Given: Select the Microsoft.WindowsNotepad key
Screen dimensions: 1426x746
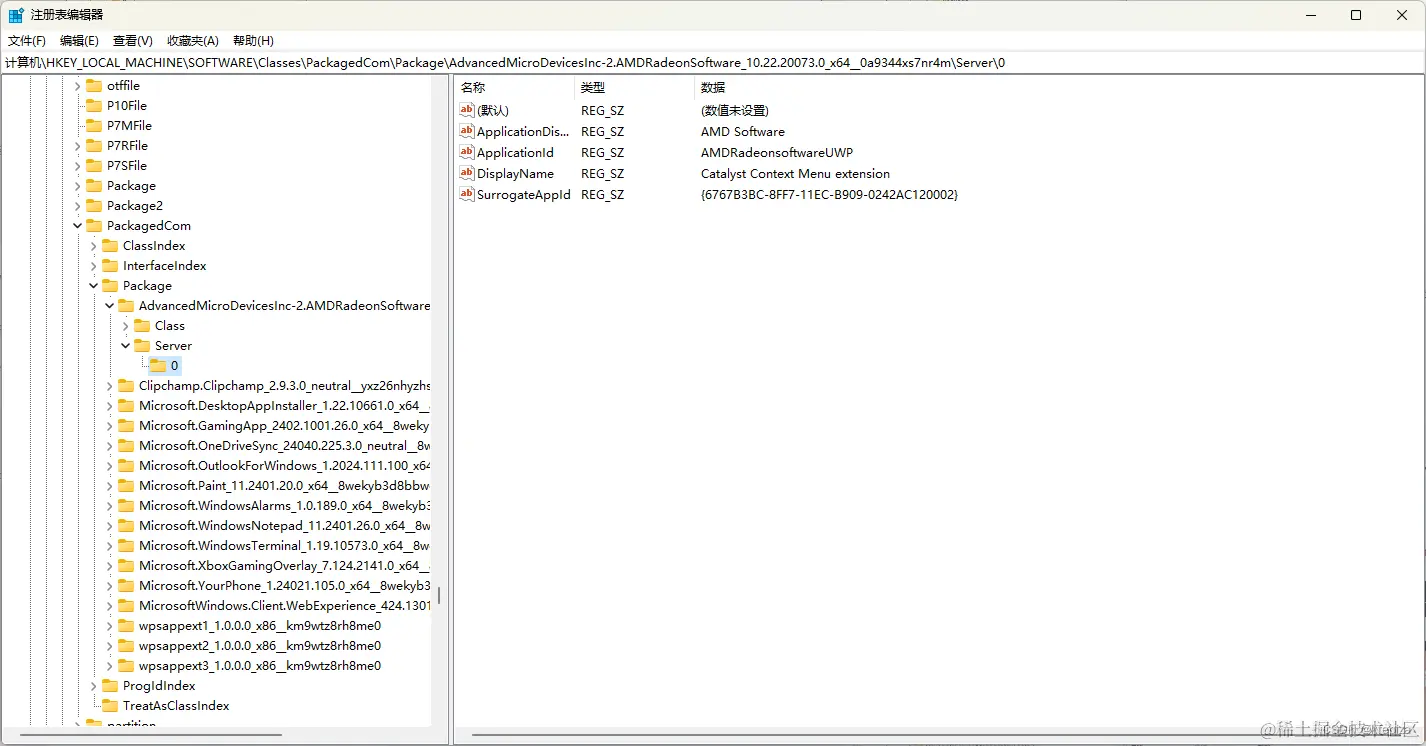Looking at the screenshot, I should click(x=284, y=526).
